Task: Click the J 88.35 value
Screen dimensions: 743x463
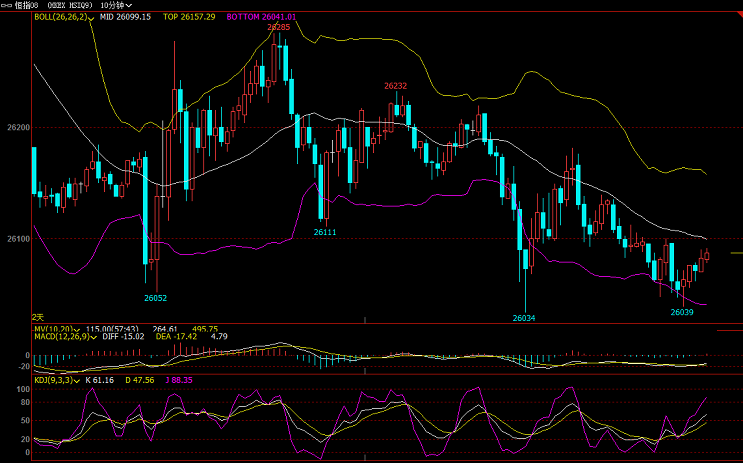Action: click(179, 380)
